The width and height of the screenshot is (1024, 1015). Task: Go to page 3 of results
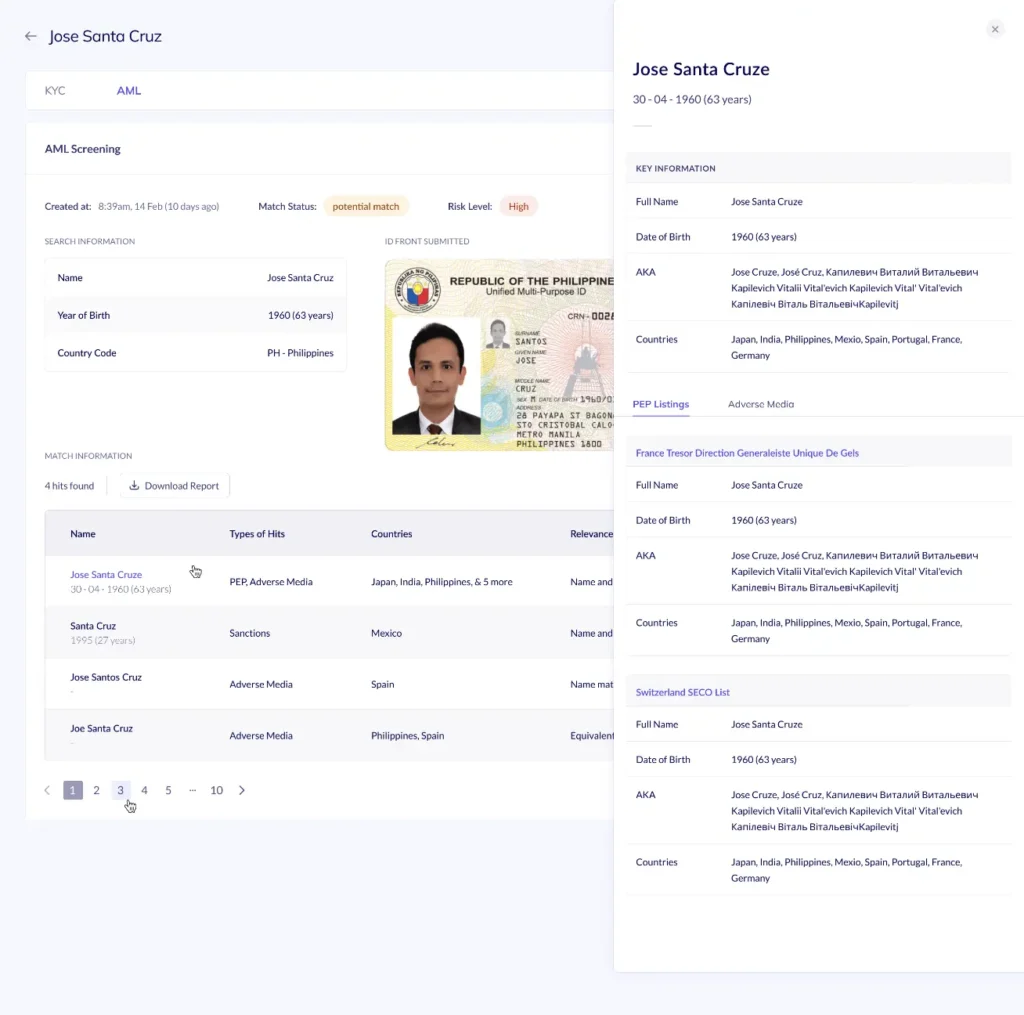pyautogui.click(x=120, y=790)
